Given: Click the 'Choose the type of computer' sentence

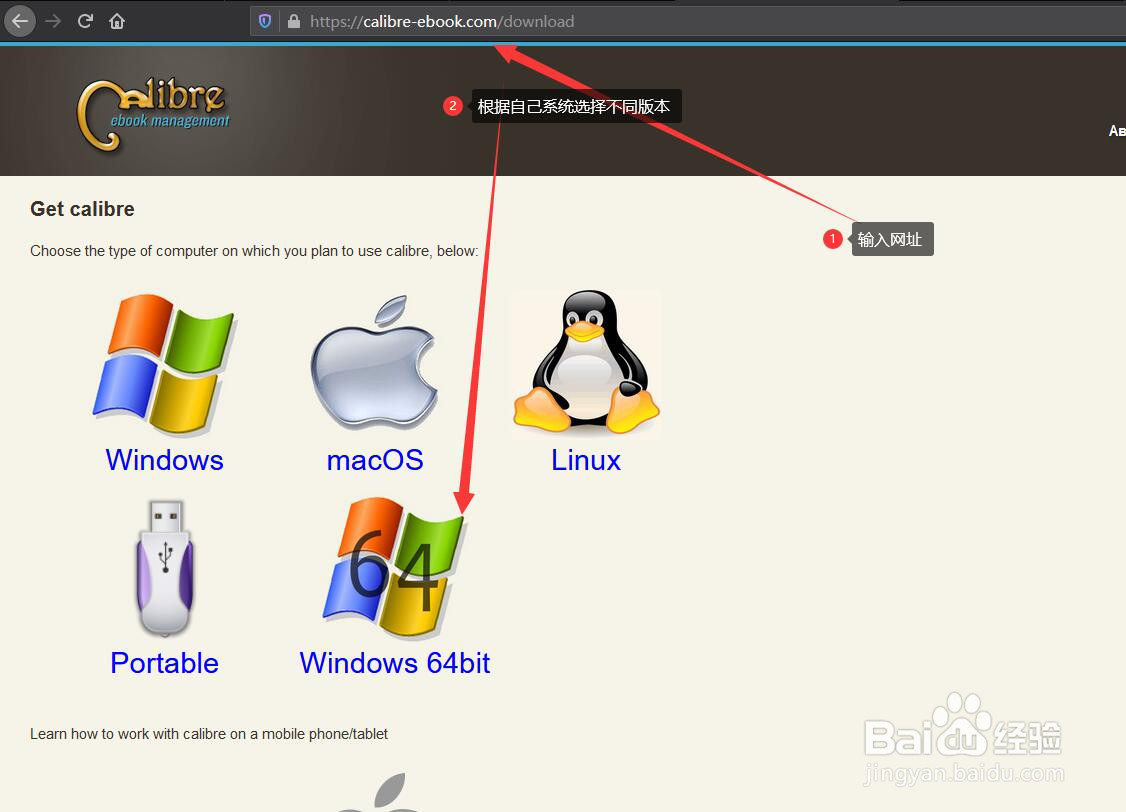Looking at the screenshot, I should [x=254, y=251].
